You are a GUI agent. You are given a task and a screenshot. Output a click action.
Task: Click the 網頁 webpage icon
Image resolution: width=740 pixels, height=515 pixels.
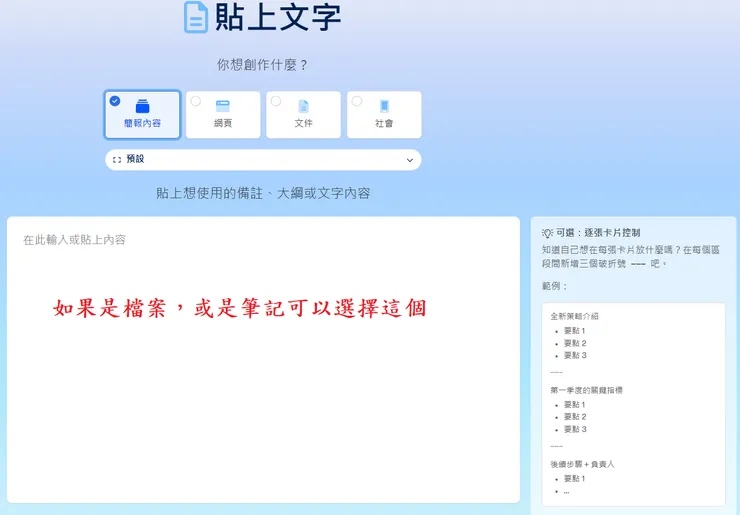tap(223, 106)
